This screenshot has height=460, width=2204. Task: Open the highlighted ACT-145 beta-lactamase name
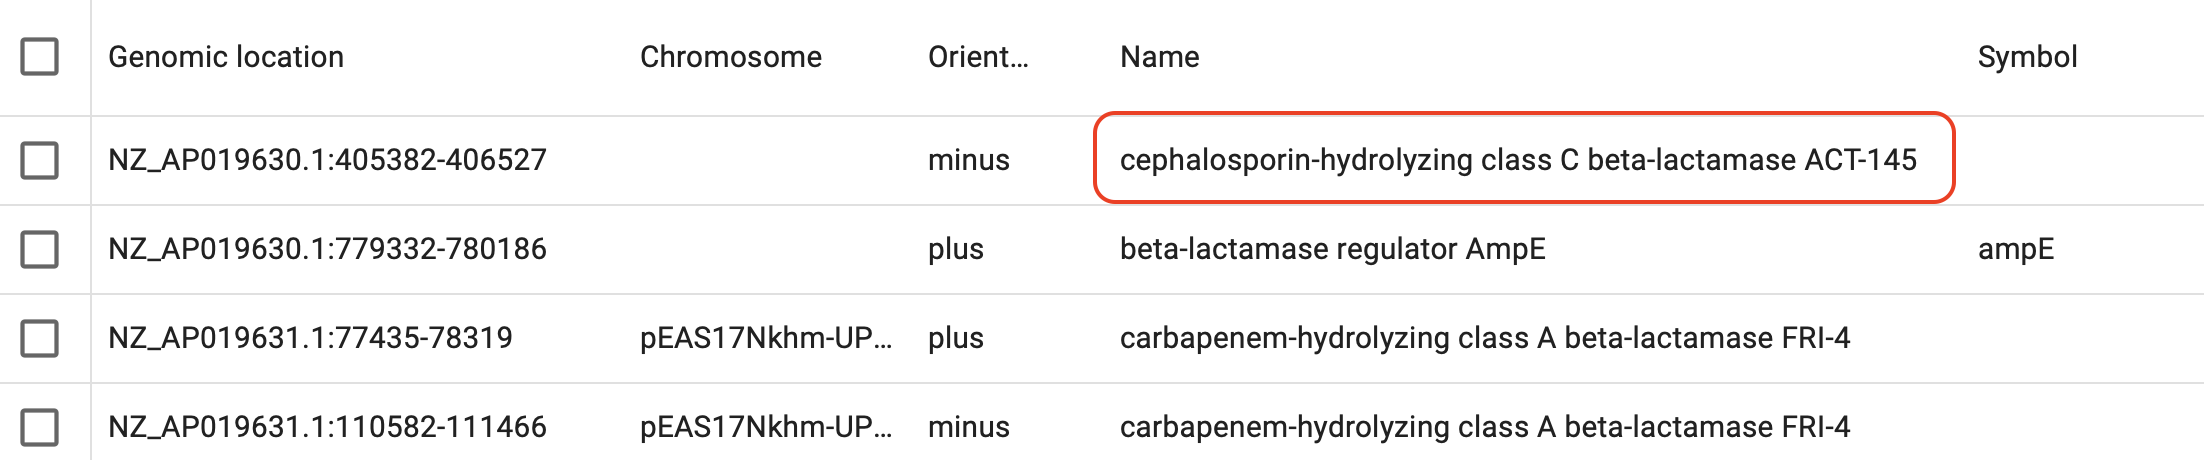tap(1518, 160)
